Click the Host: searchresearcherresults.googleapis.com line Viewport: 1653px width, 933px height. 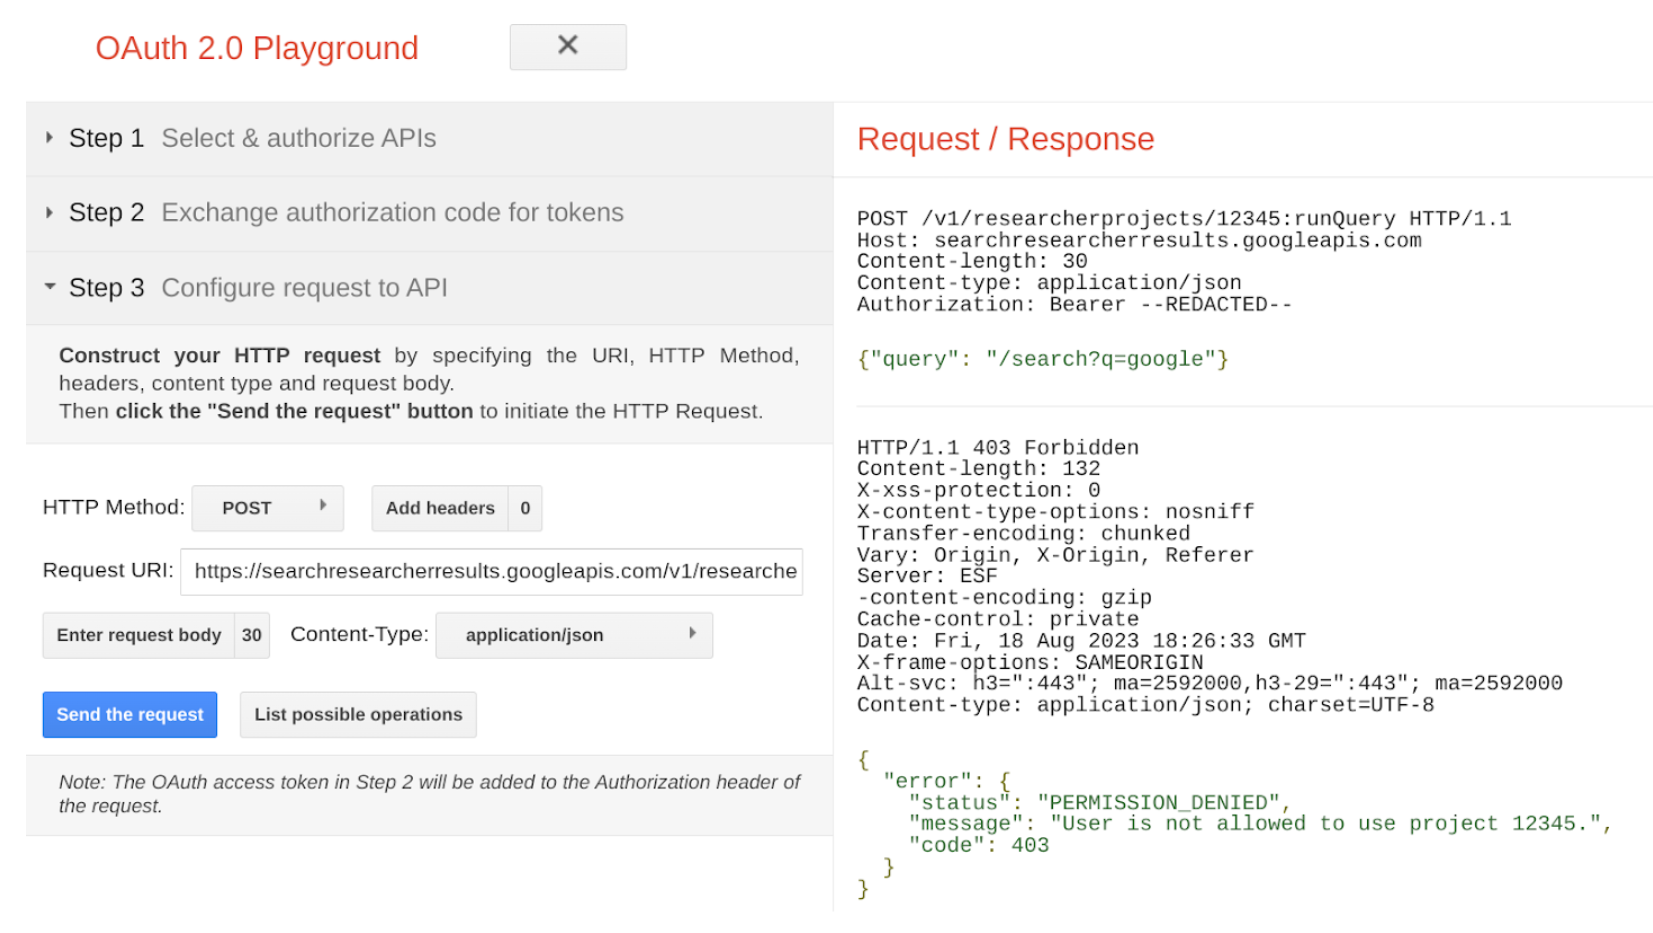(1139, 241)
